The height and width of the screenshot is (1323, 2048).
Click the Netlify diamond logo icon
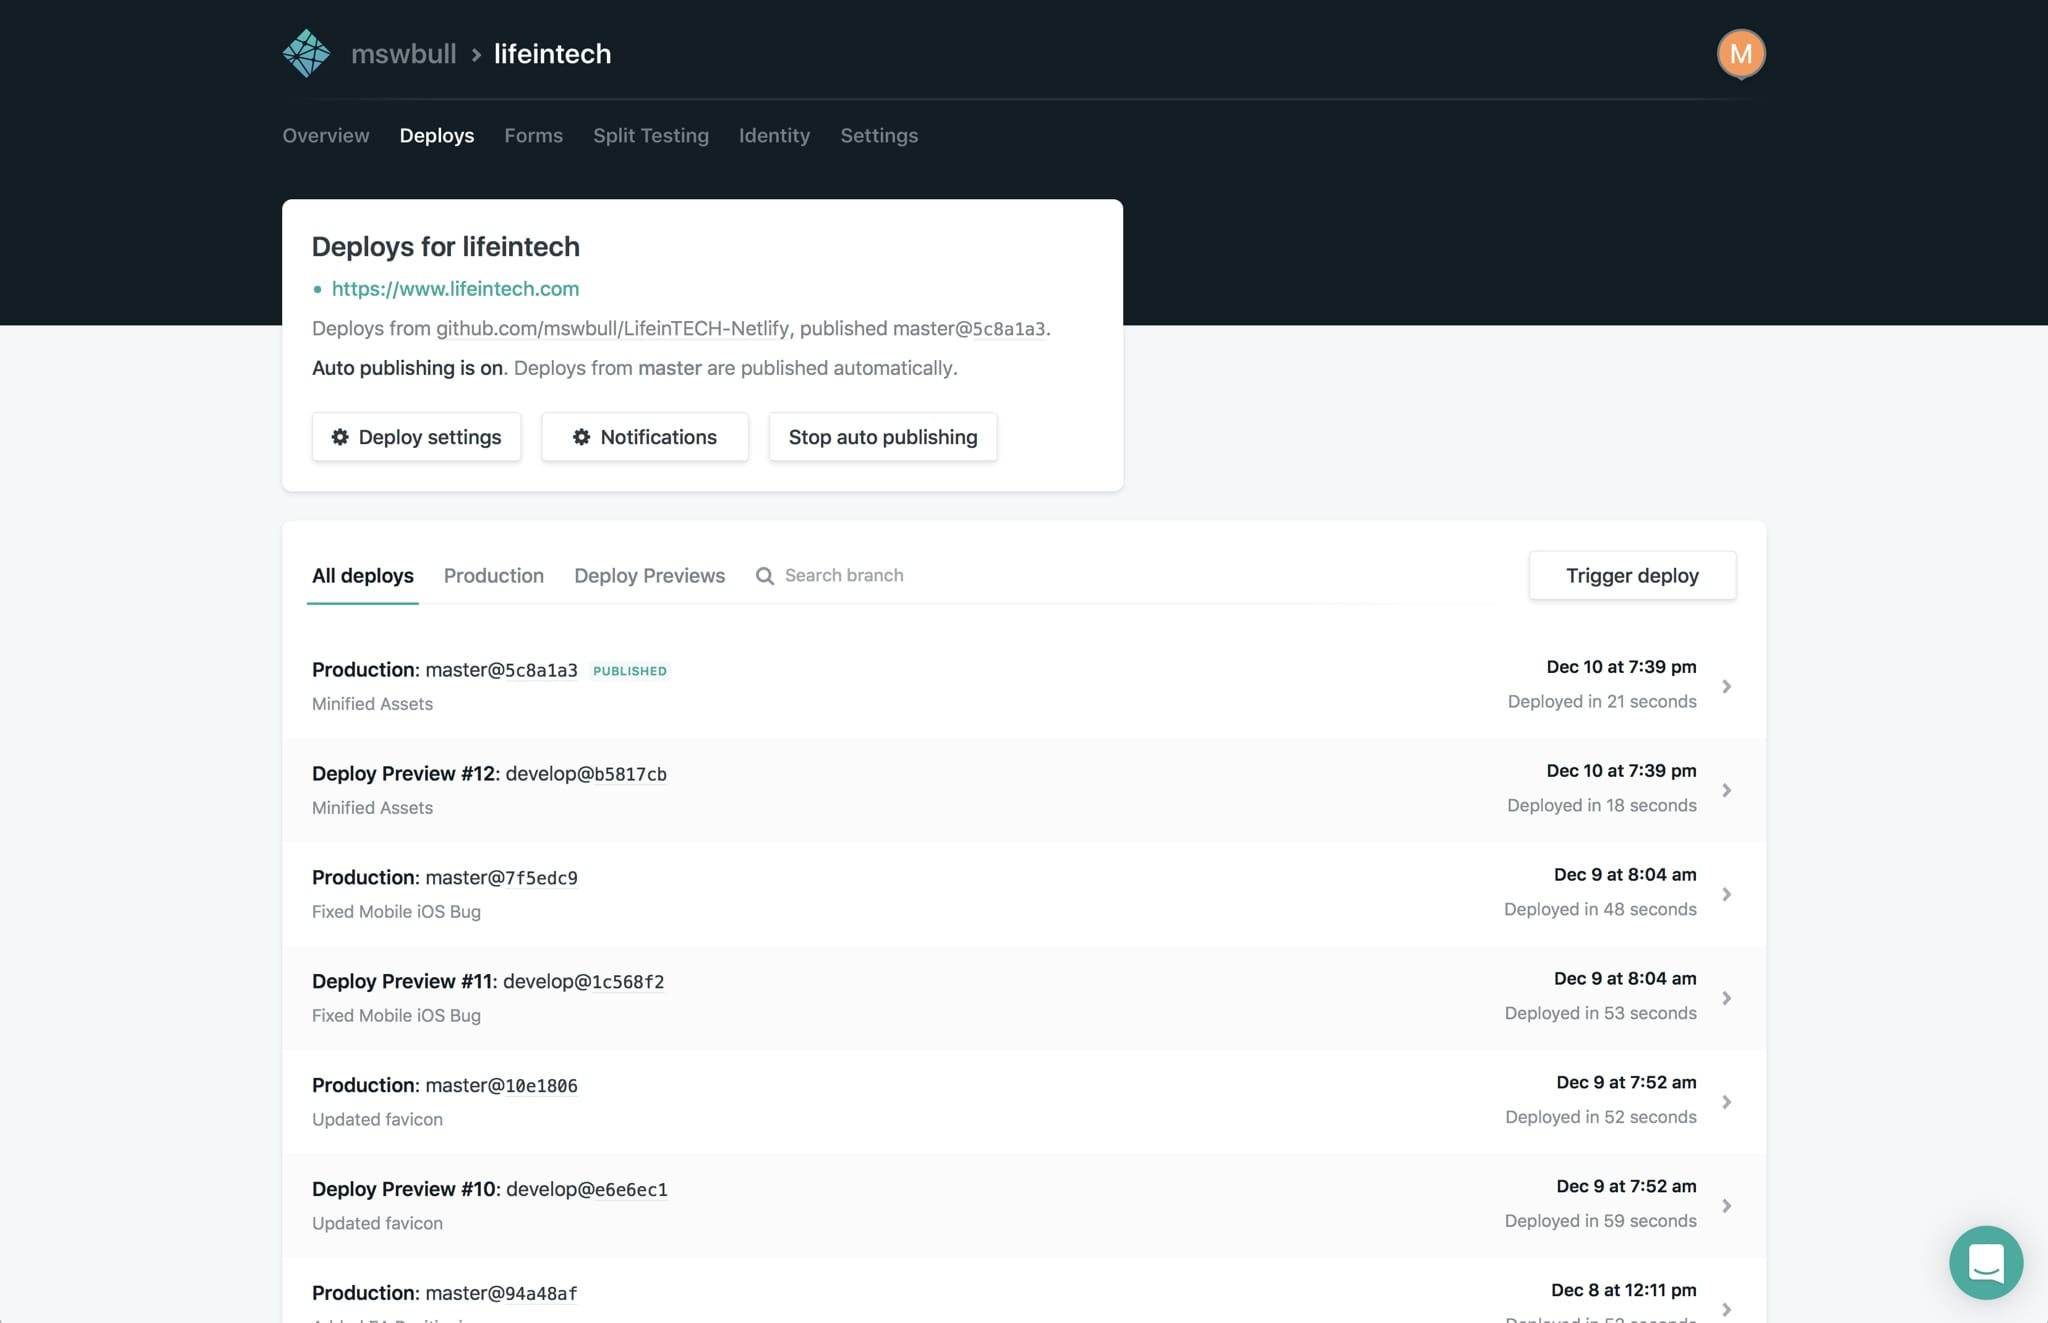click(x=306, y=53)
